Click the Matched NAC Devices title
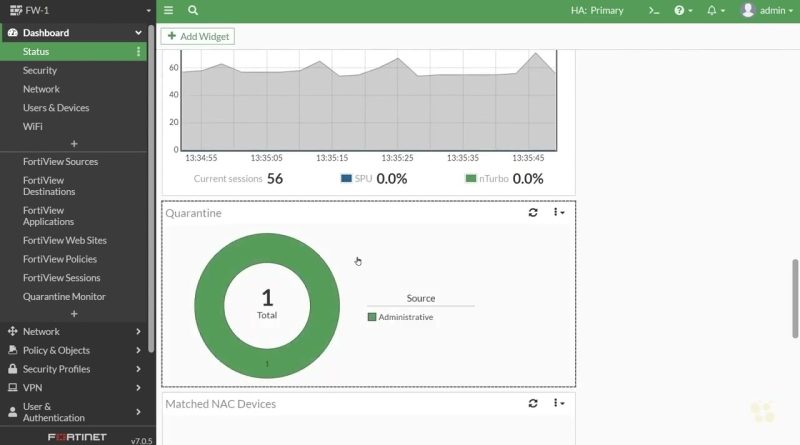 [x=220, y=404]
